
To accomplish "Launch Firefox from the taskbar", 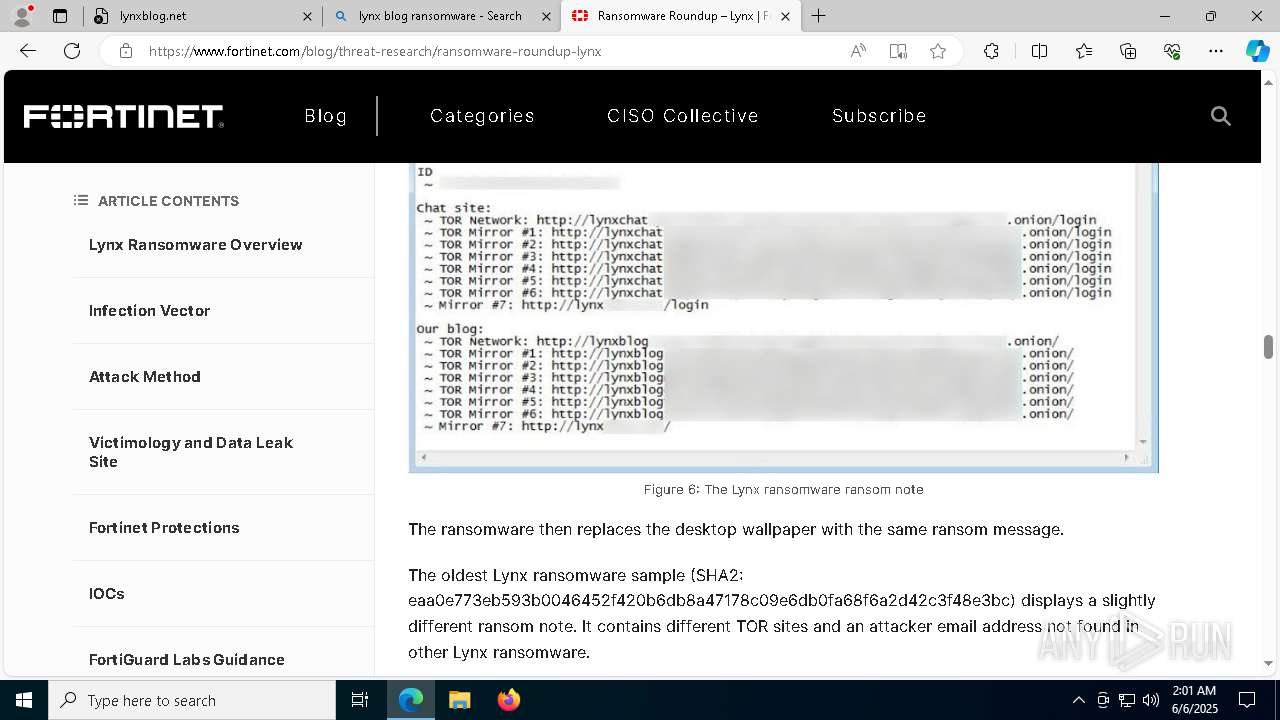I will 508,700.
